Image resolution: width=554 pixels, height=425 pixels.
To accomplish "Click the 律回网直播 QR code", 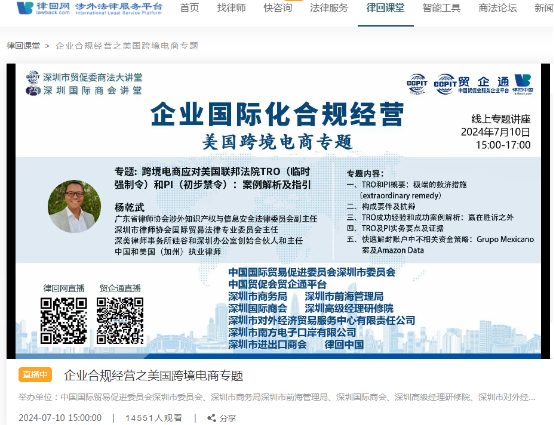I will point(64,320).
